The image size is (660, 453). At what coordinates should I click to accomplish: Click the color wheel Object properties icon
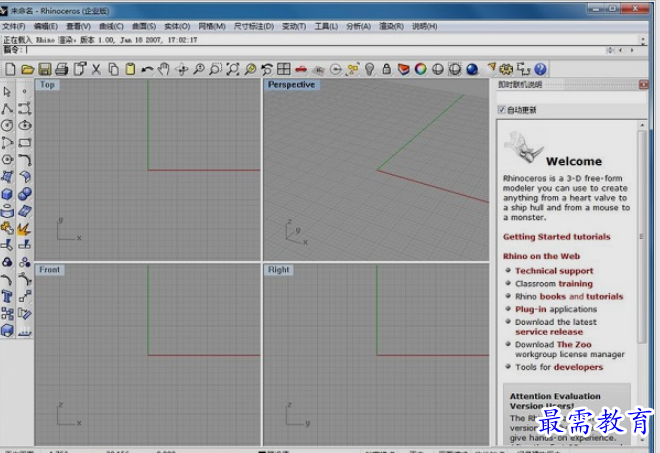[x=420, y=69]
